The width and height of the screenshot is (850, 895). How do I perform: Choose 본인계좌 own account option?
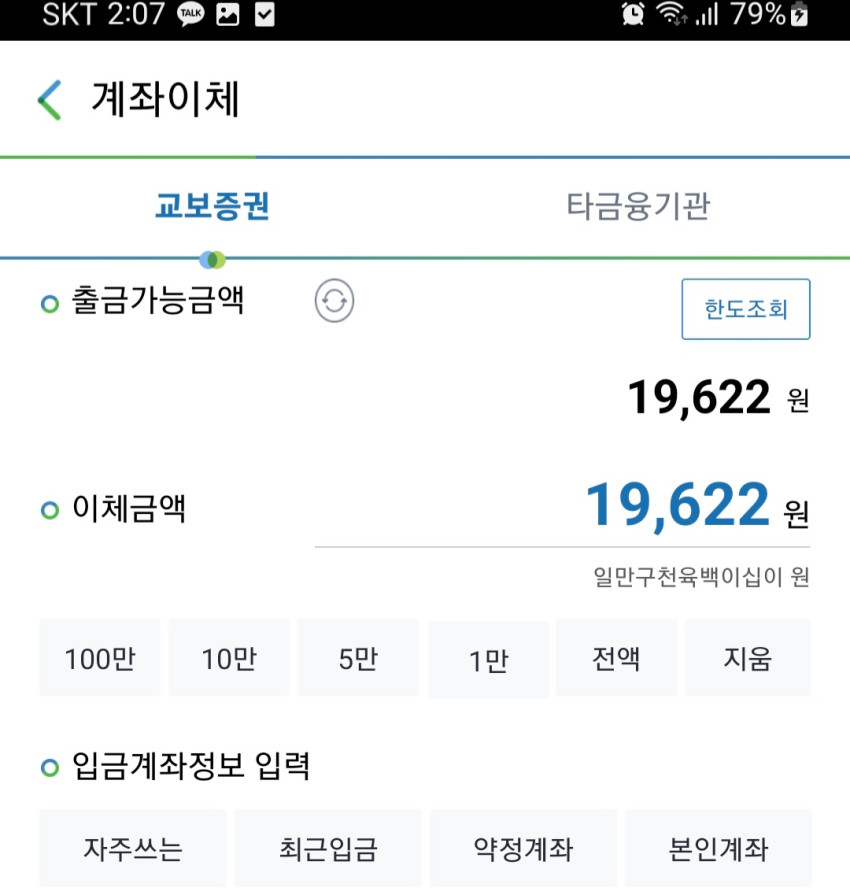click(718, 848)
